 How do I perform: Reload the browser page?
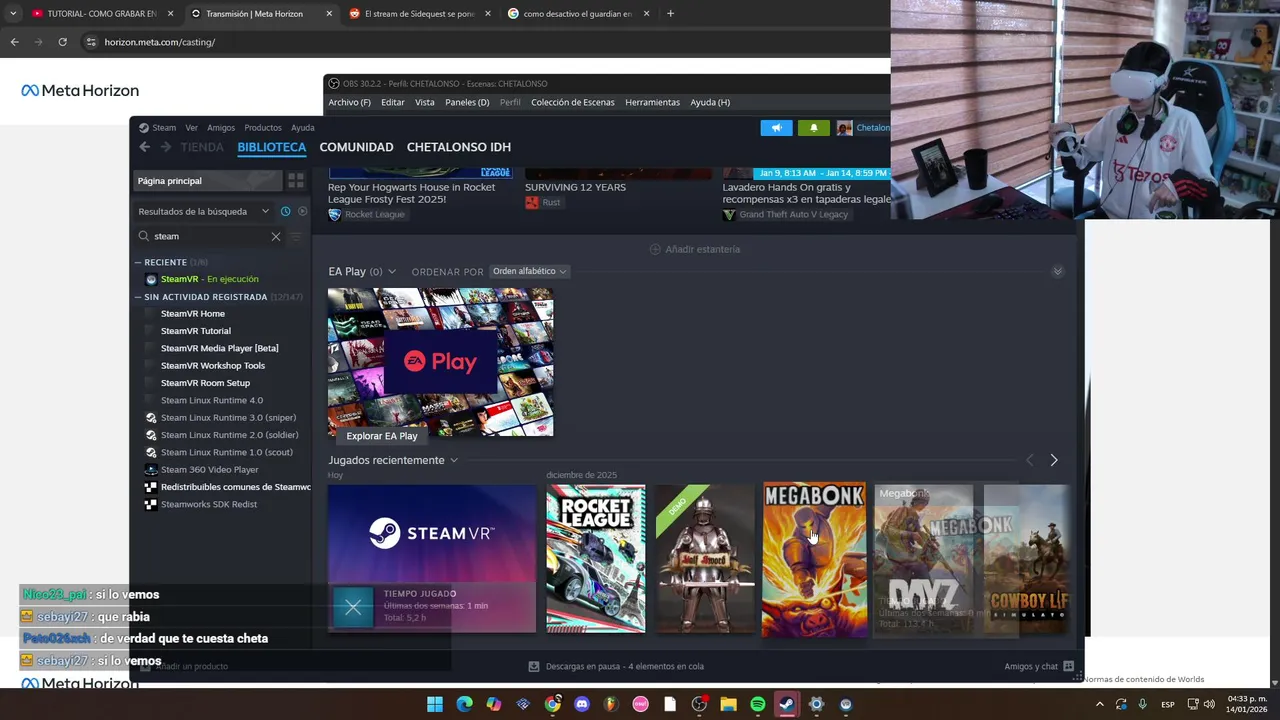(62, 42)
